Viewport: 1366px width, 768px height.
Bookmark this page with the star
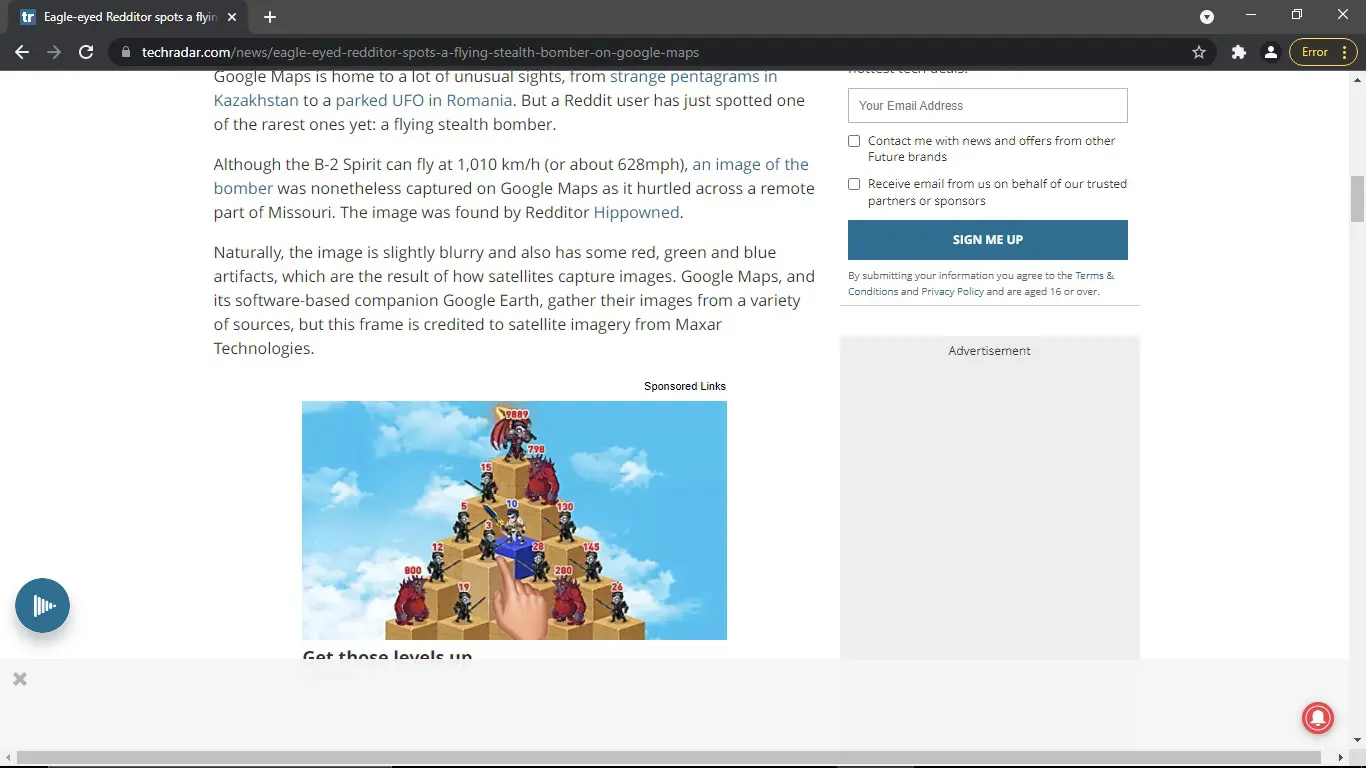pos(1198,52)
